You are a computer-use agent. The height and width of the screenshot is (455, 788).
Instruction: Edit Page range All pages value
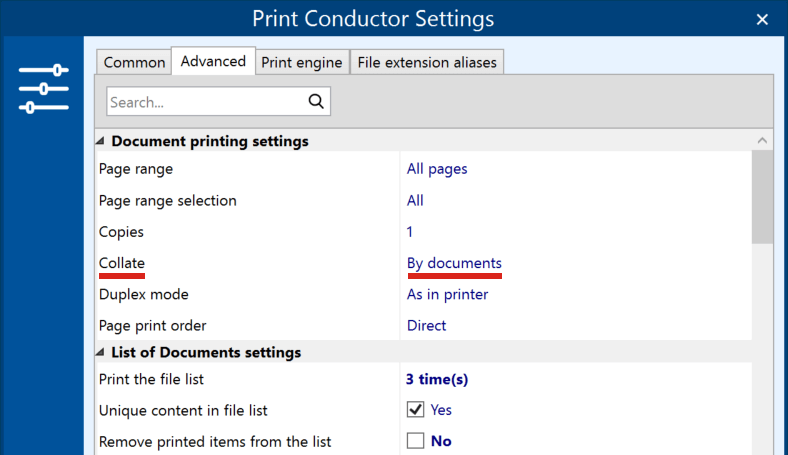tap(437, 169)
